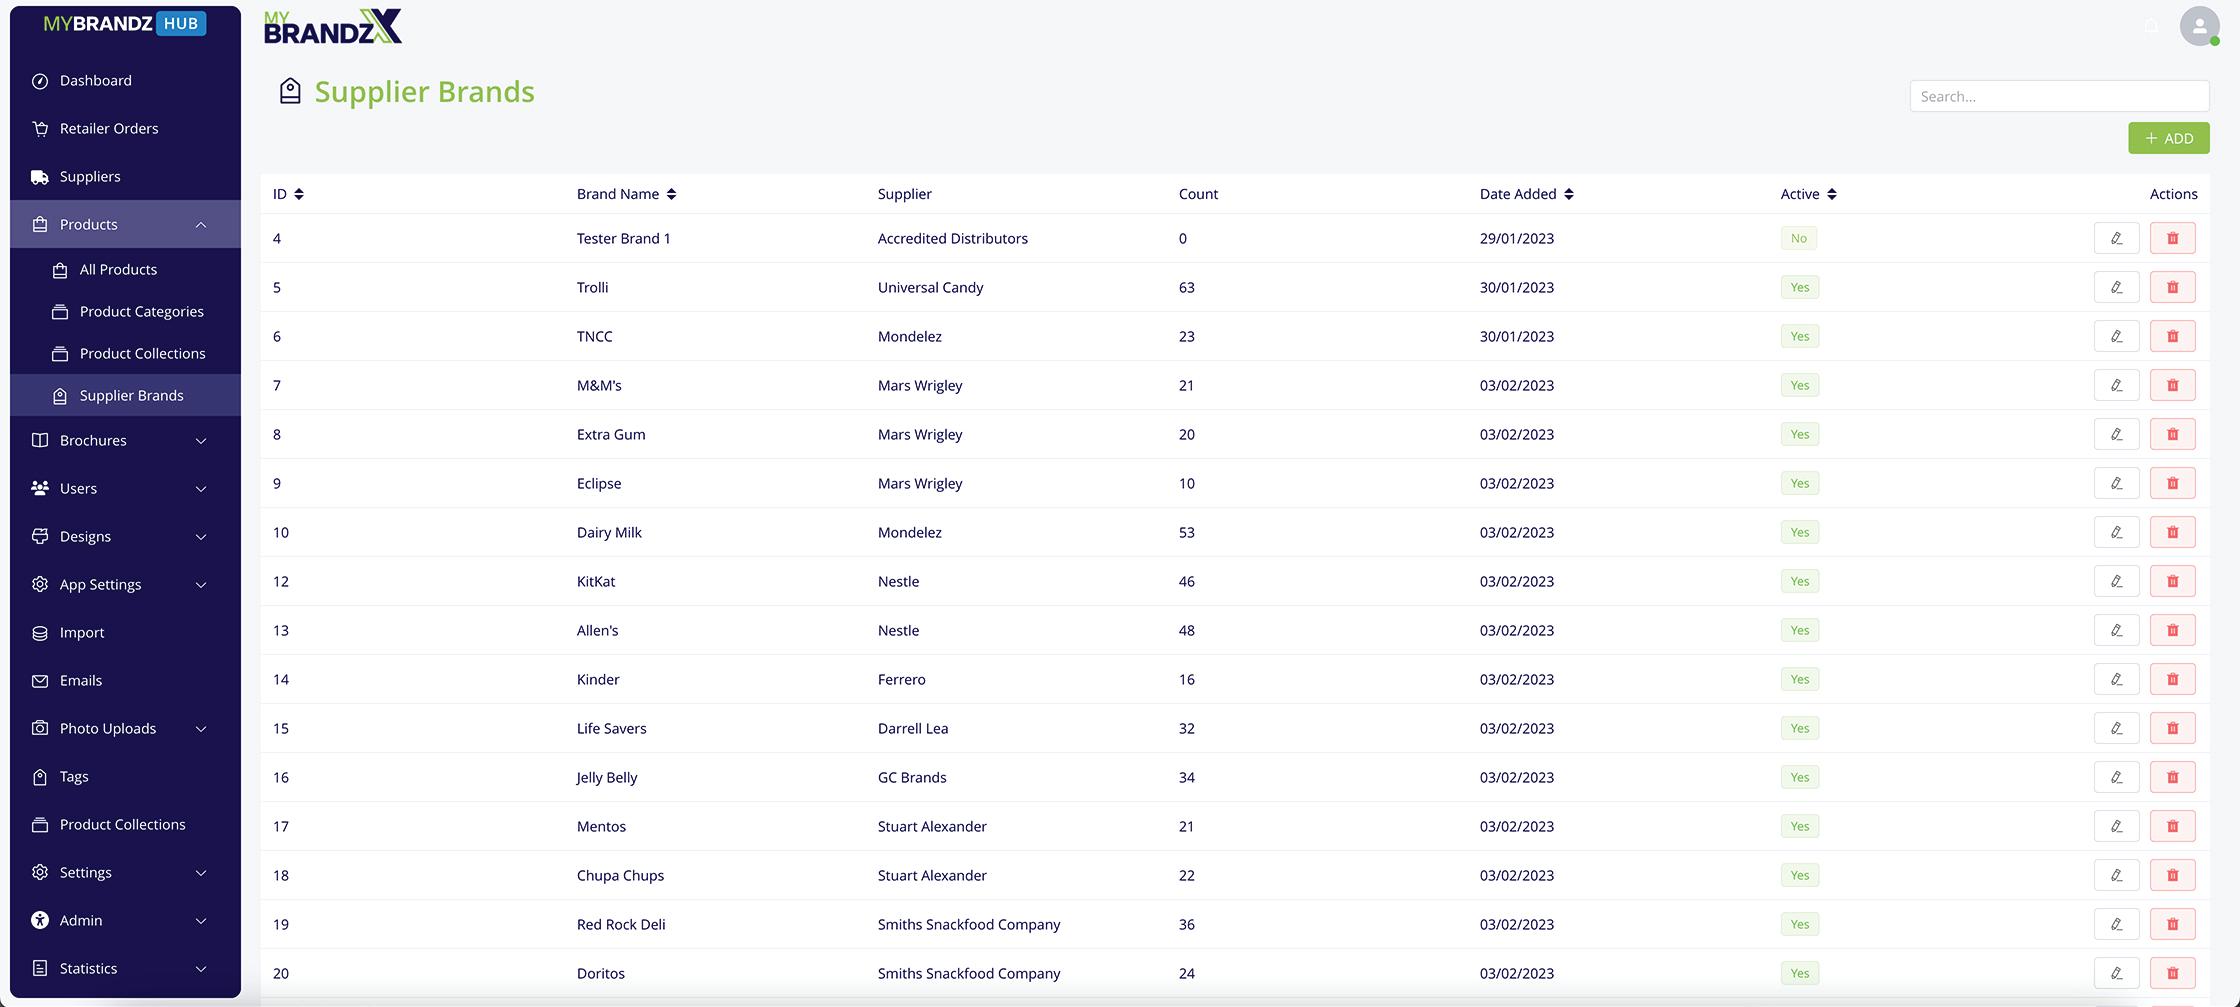
Task: Delete the Doritos brand row
Action: [x=2172, y=973]
